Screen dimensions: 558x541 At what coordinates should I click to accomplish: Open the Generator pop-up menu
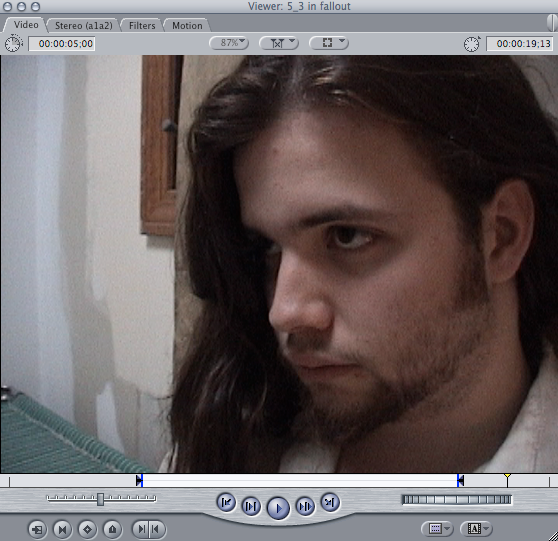point(477,529)
